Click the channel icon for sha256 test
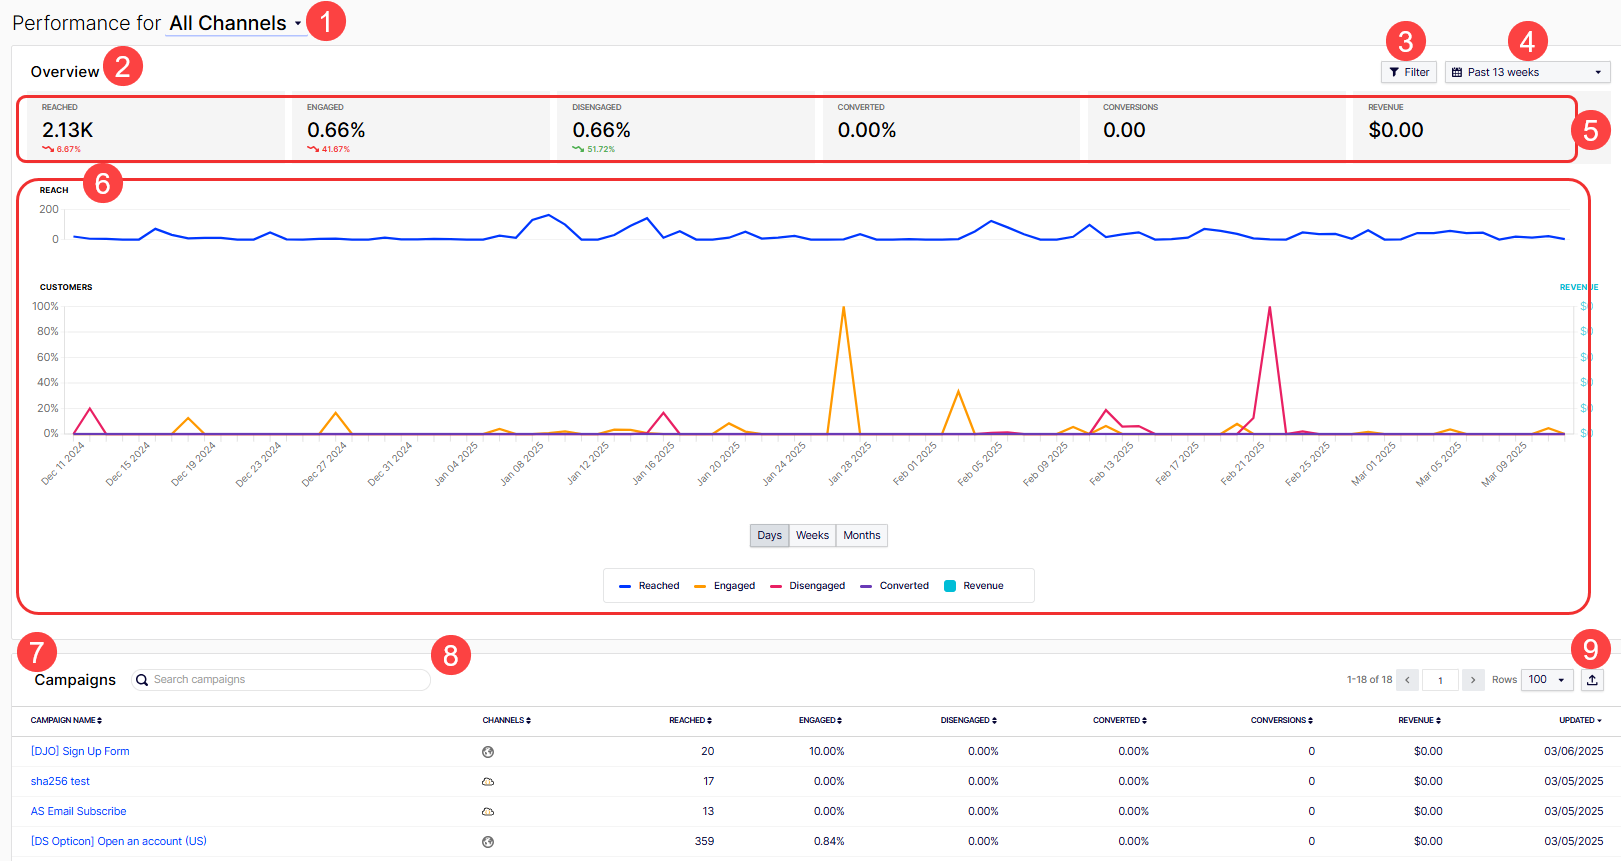Viewport: 1621px width, 861px height. pos(488,781)
